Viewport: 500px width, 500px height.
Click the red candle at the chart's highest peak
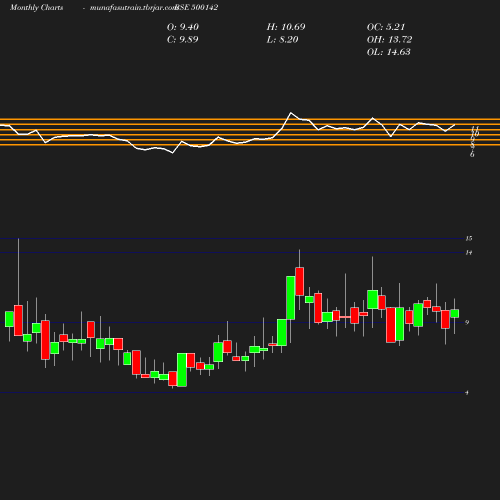(x=300, y=281)
